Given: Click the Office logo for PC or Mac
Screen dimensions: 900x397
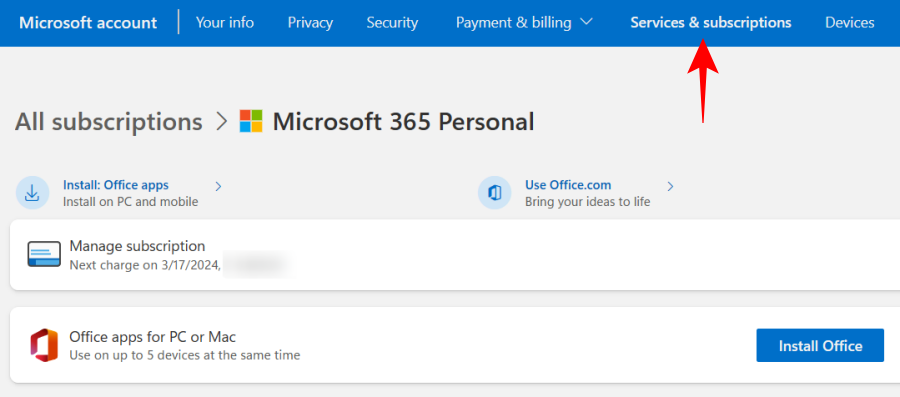Looking at the screenshot, I should (x=44, y=345).
